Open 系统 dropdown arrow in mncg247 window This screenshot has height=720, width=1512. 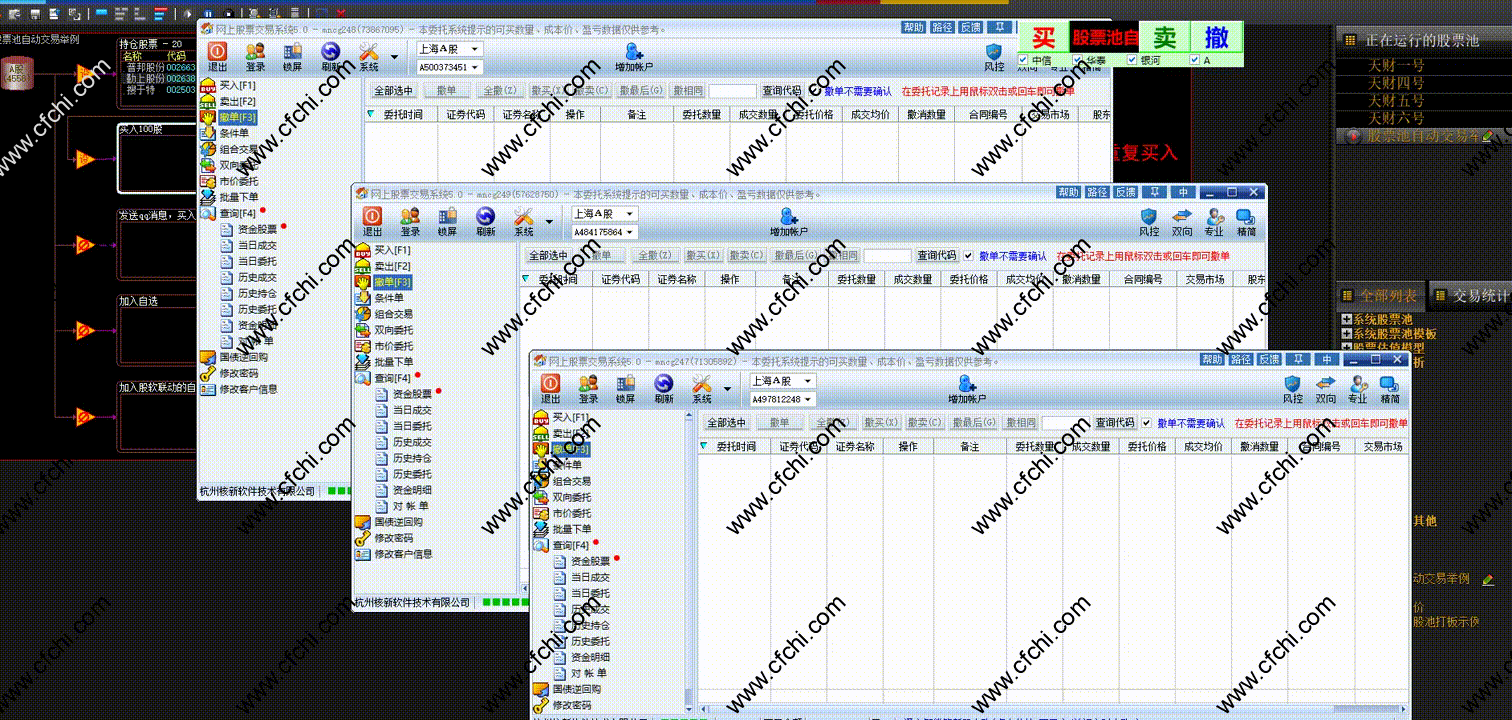[727, 387]
